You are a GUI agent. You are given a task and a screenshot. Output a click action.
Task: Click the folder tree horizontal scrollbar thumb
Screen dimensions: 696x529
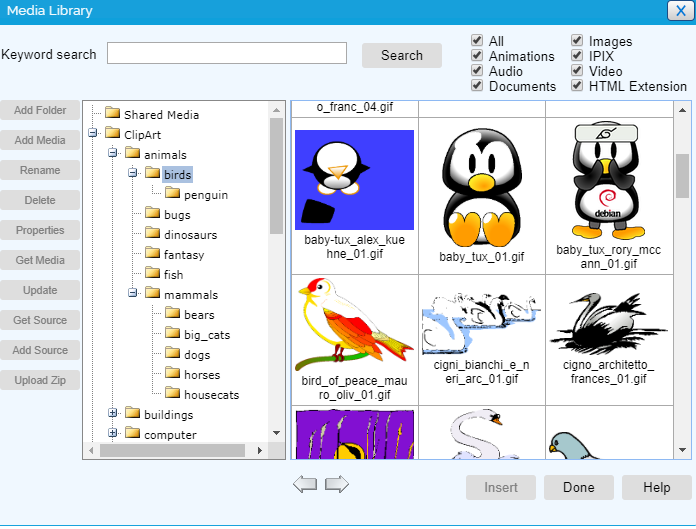click(172, 450)
